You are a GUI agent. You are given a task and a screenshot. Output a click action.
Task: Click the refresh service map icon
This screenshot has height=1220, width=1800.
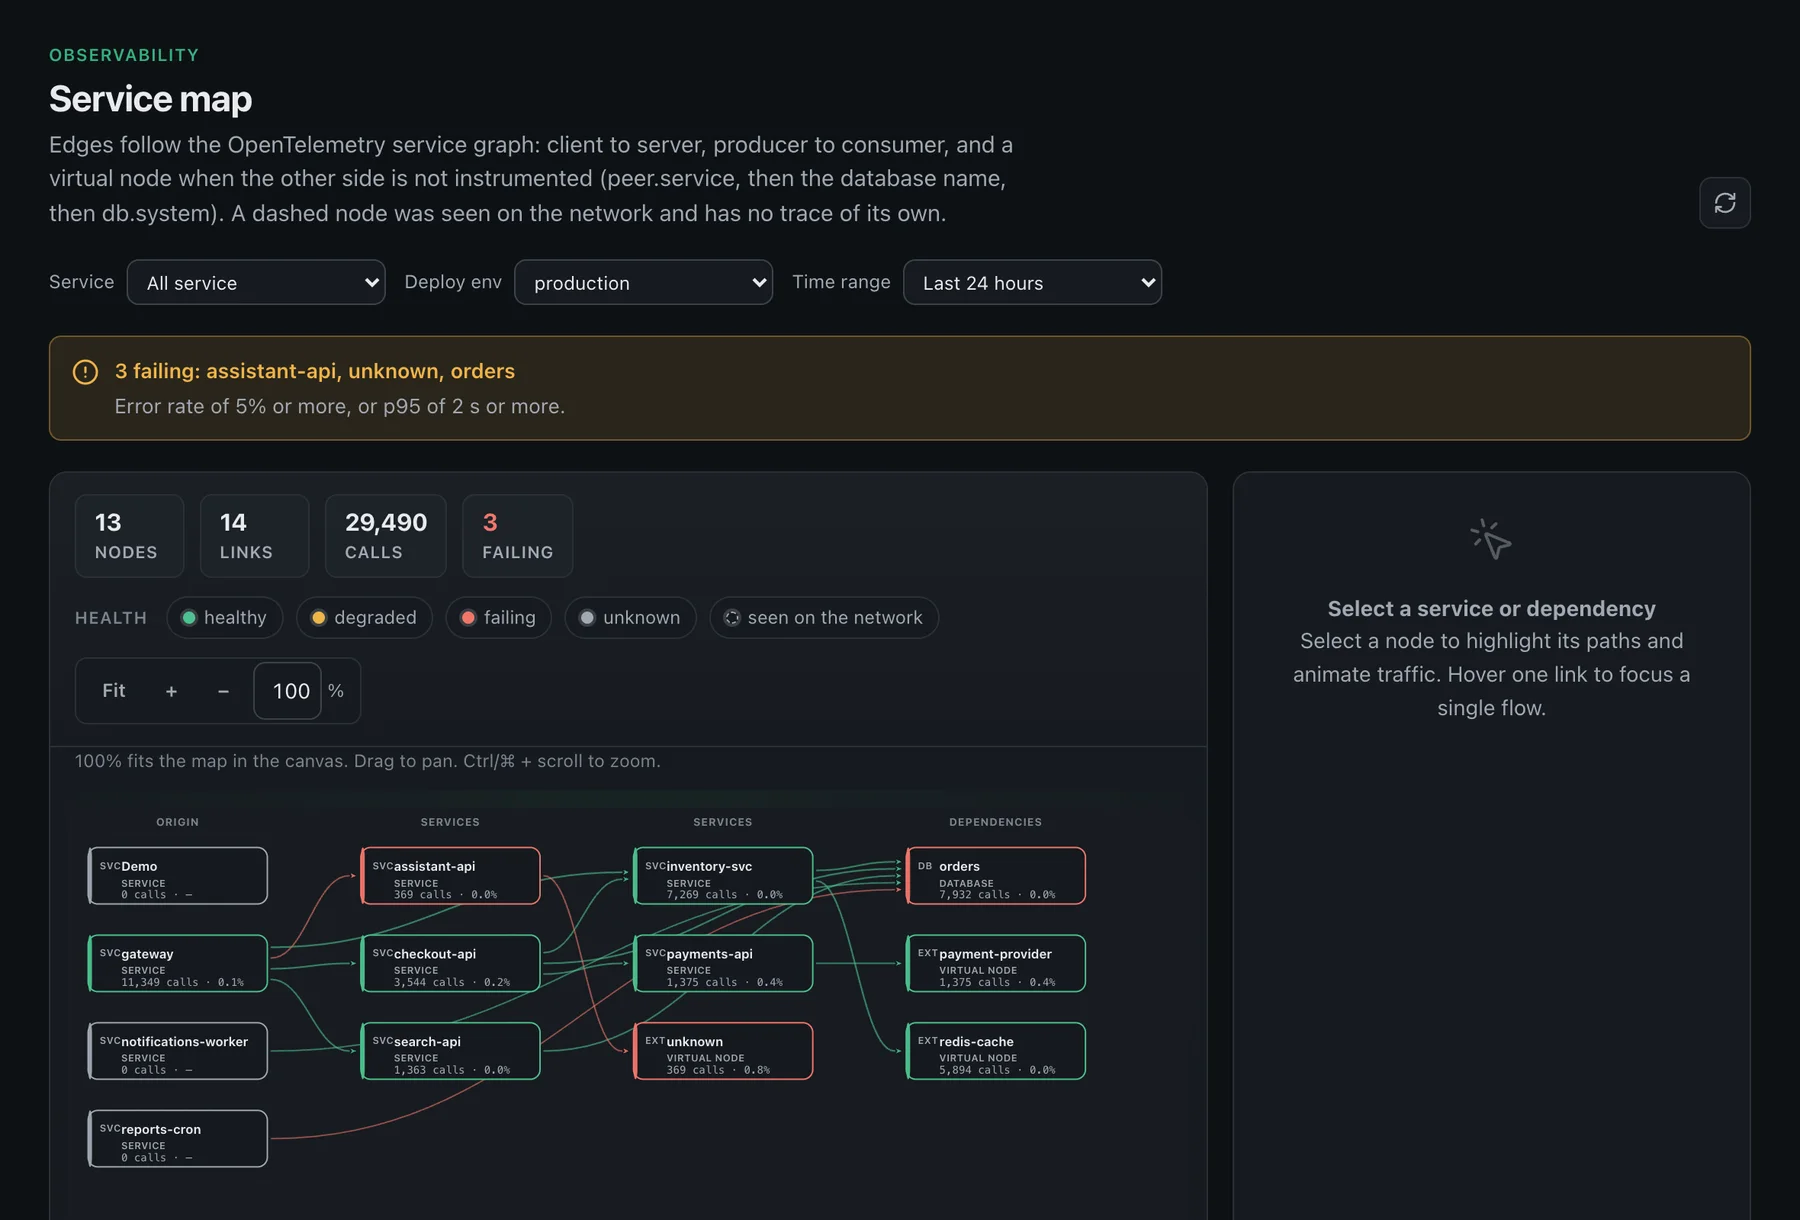(1725, 203)
